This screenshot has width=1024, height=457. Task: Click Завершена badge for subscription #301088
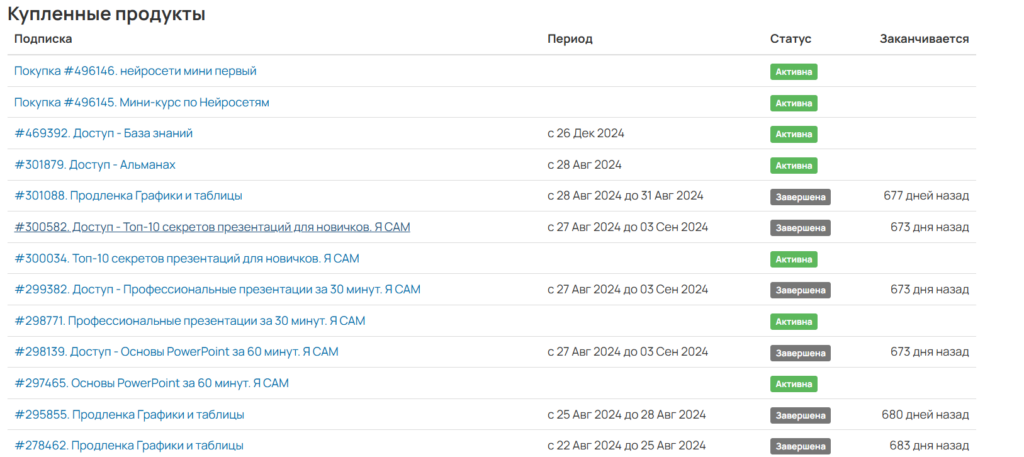pos(800,197)
